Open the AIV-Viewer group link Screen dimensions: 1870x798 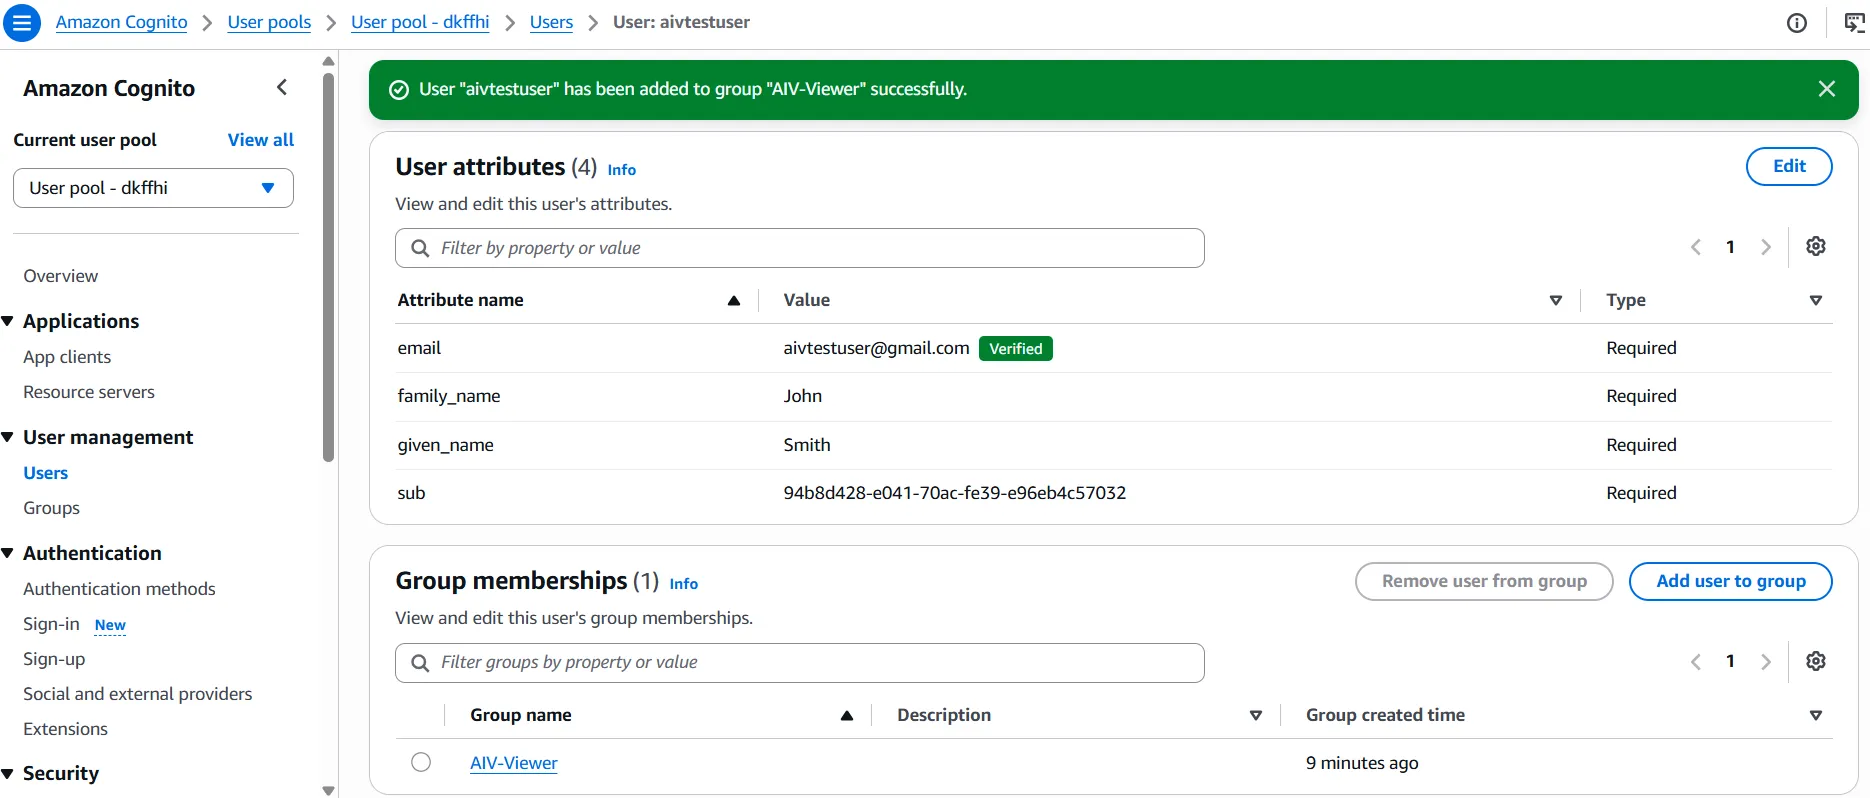click(514, 763)
